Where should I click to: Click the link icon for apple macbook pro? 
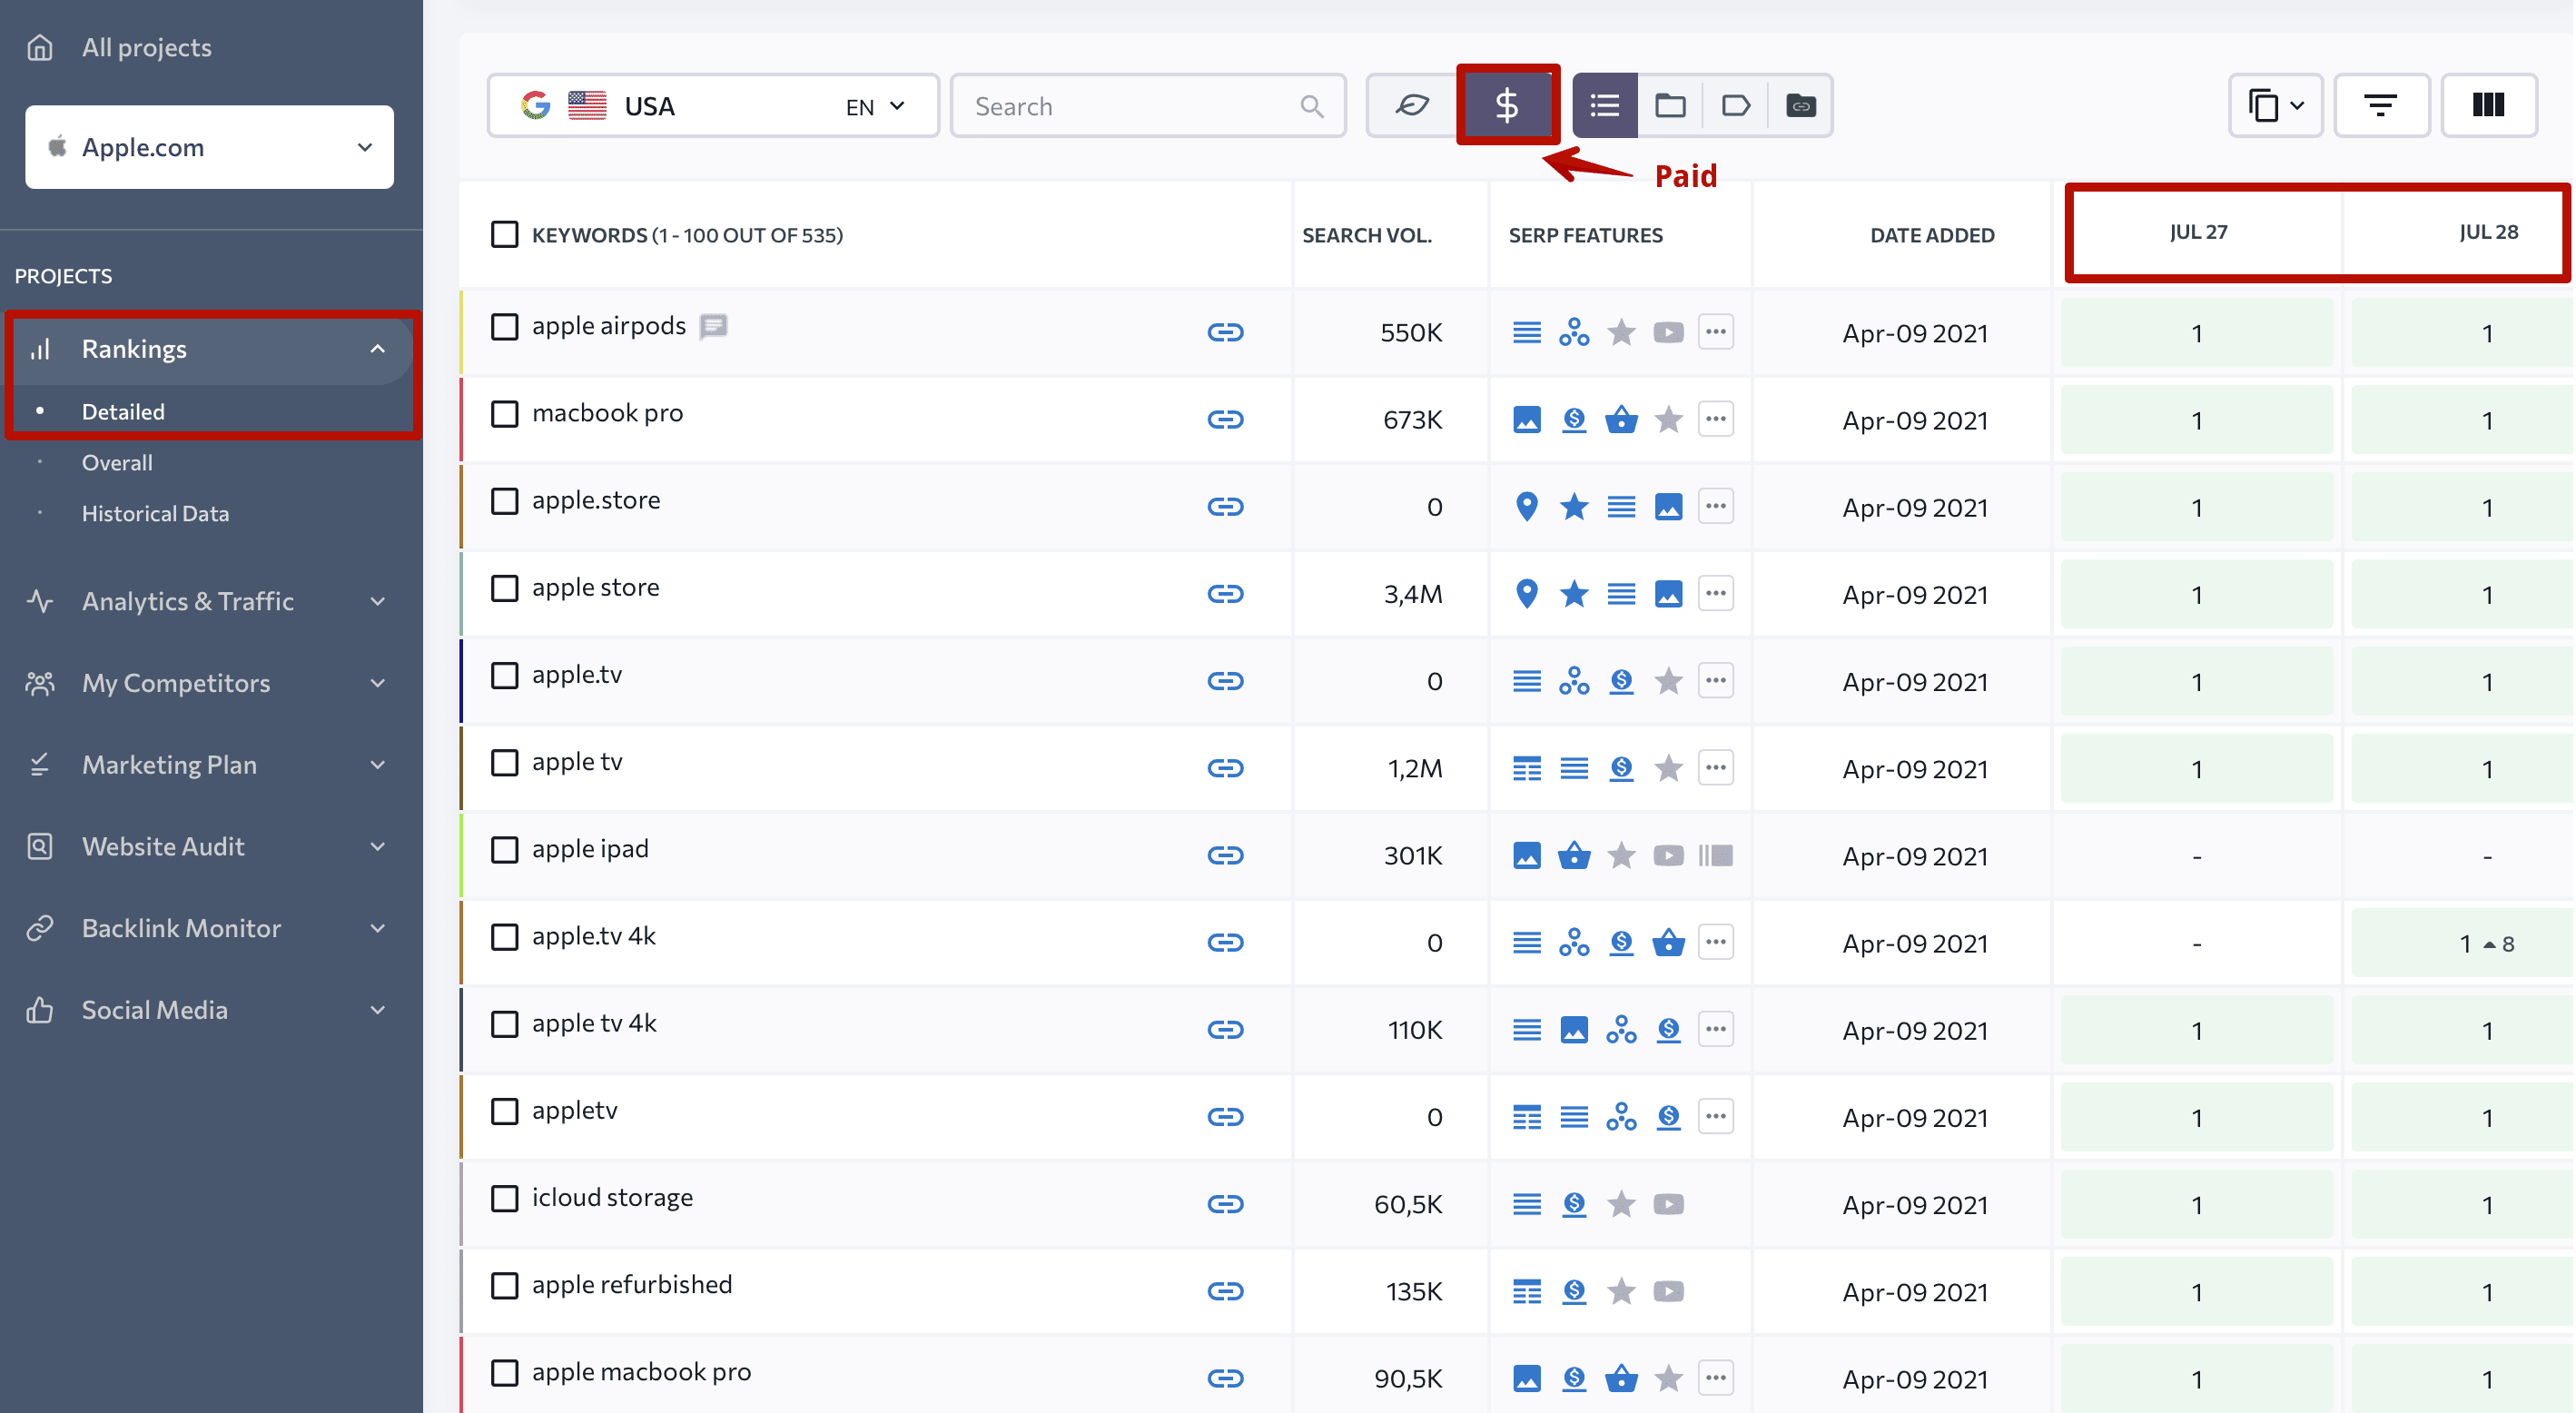point(1225,1378)
